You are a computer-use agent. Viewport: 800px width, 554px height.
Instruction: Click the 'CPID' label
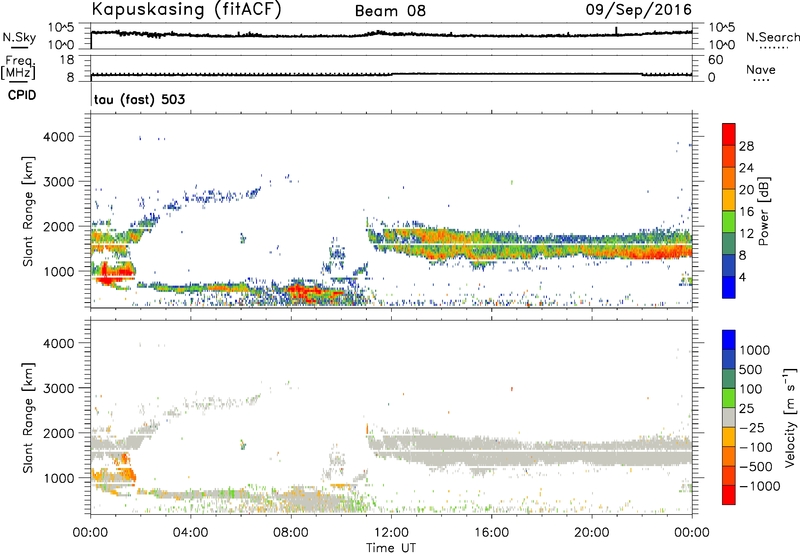[x=22, y=95]
